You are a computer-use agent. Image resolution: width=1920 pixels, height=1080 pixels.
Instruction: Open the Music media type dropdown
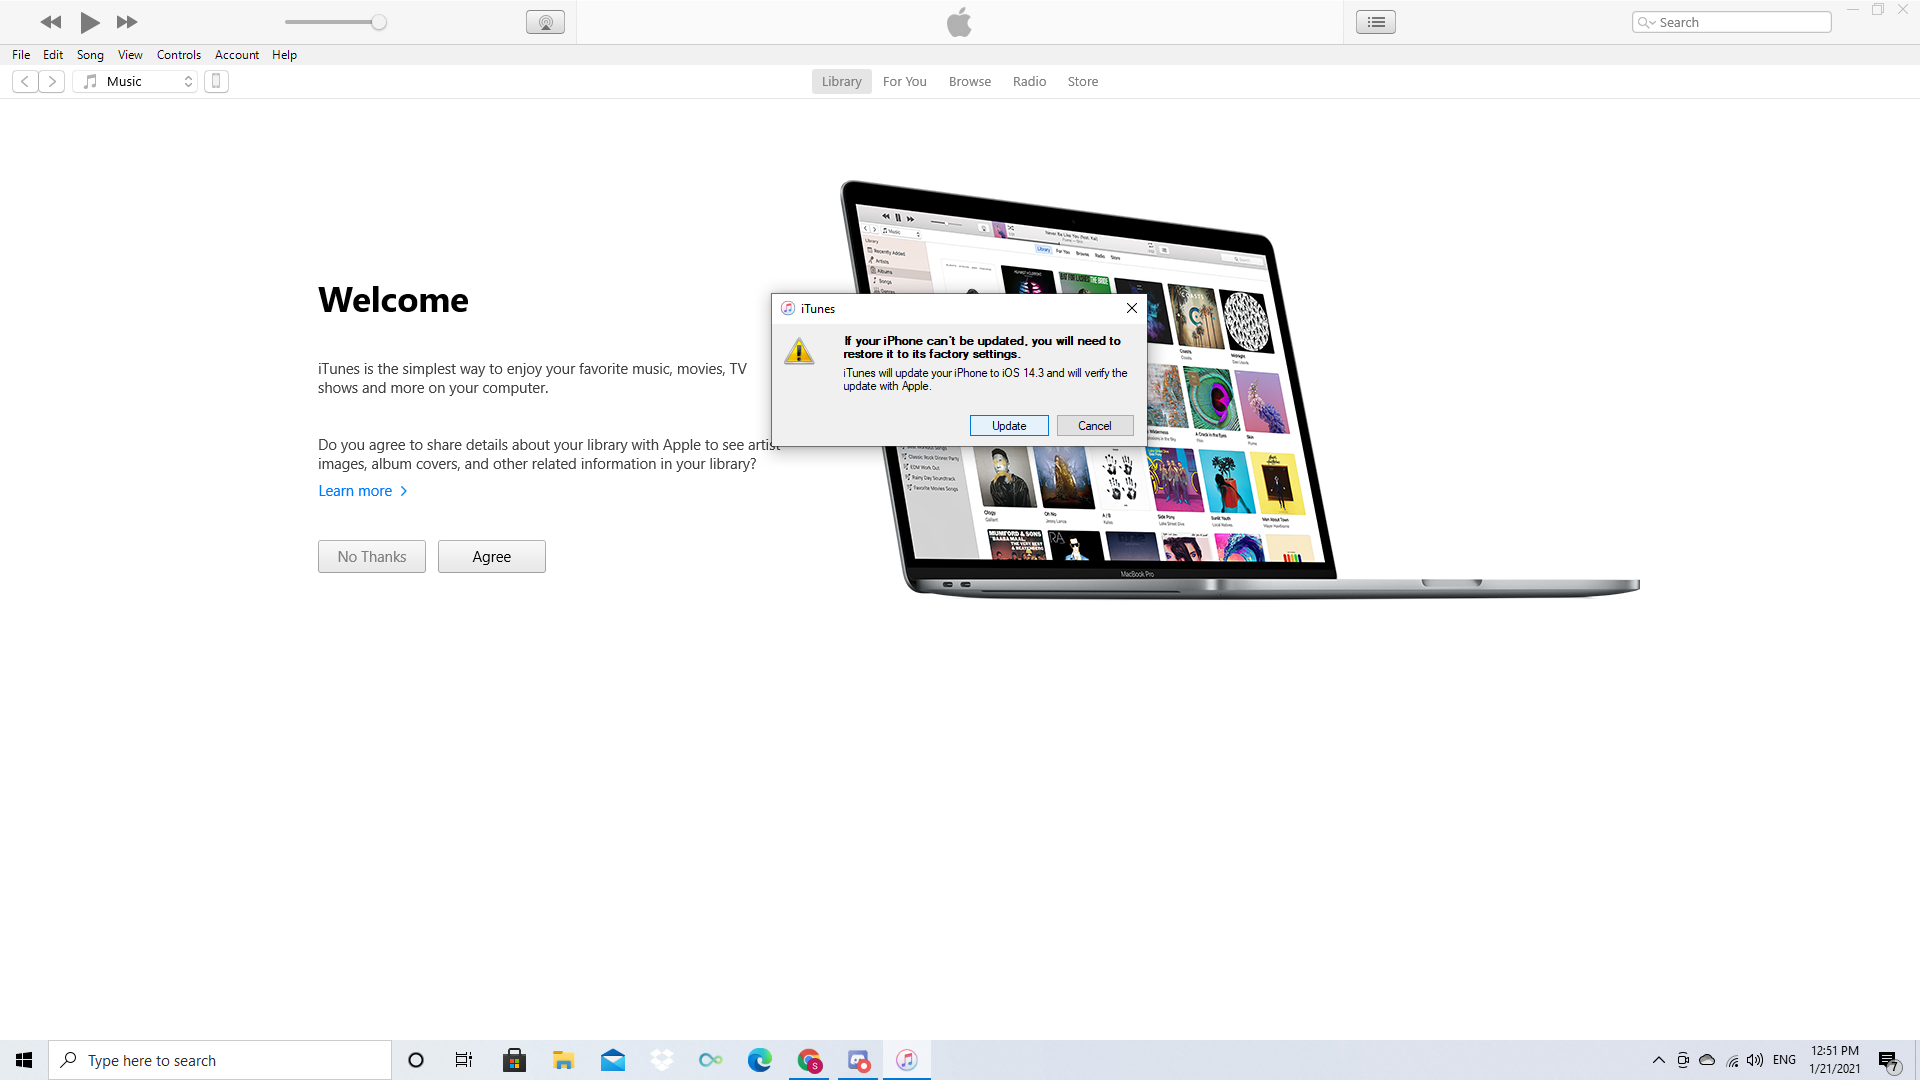point(136,81)
